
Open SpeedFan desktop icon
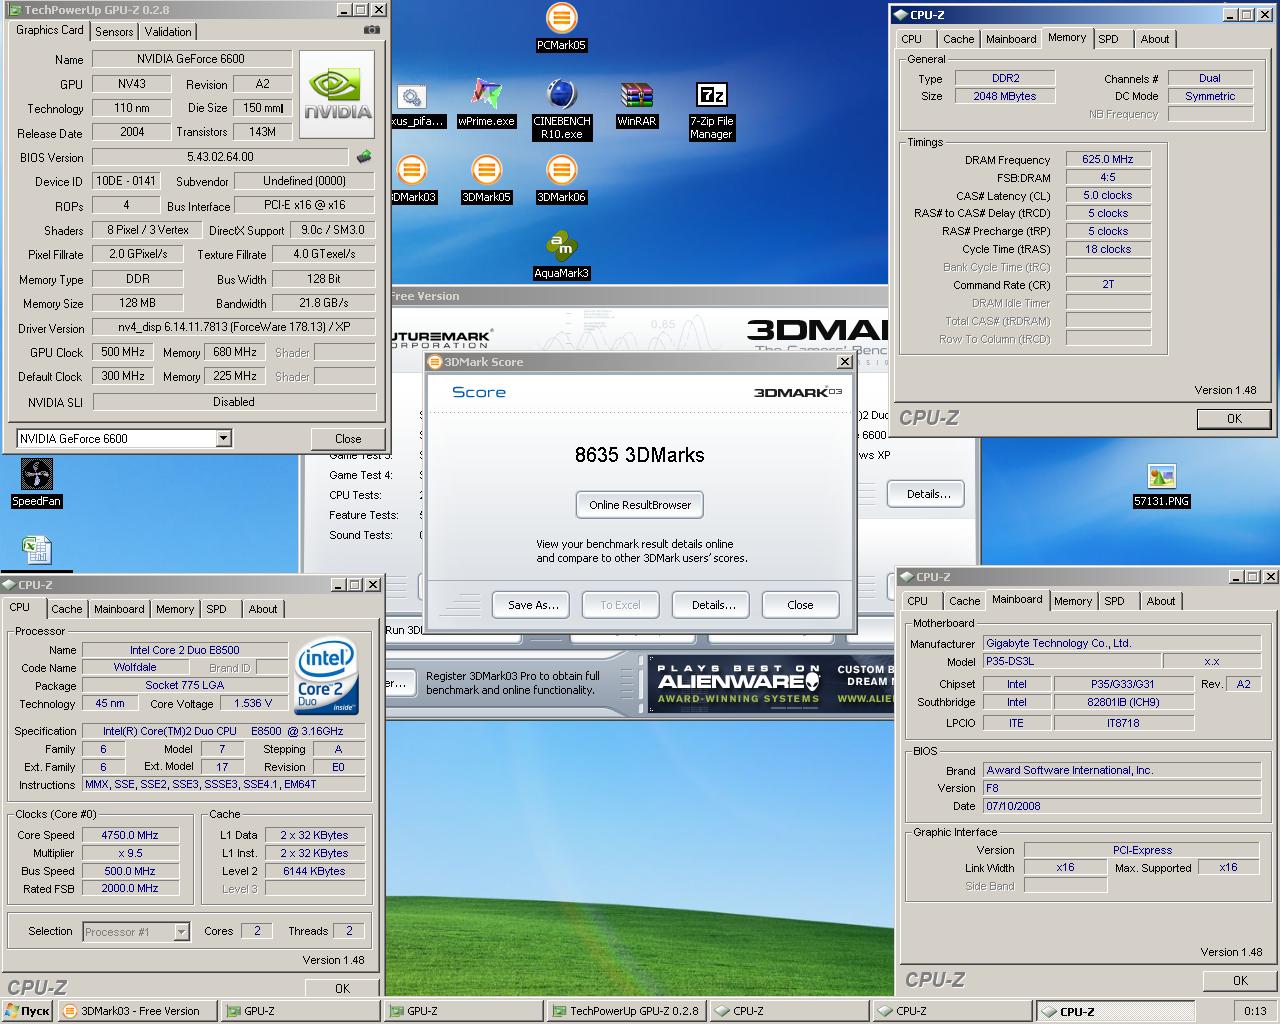(36, 483)
